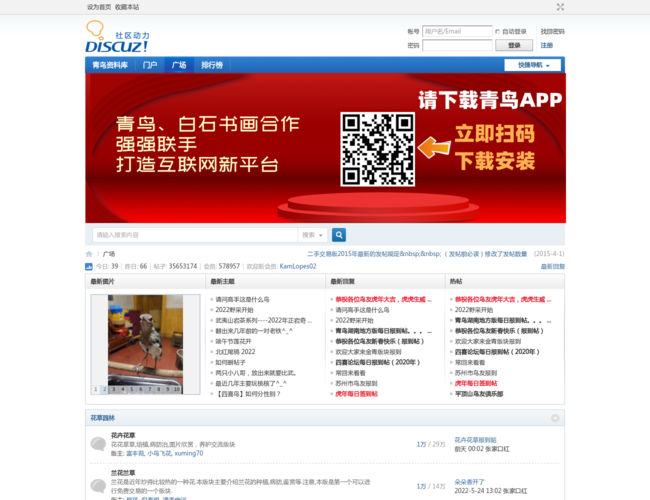Click the 密码 password field
Viewport: 650px width, 500px height.
pyautogui.click(x=457, y=45)
